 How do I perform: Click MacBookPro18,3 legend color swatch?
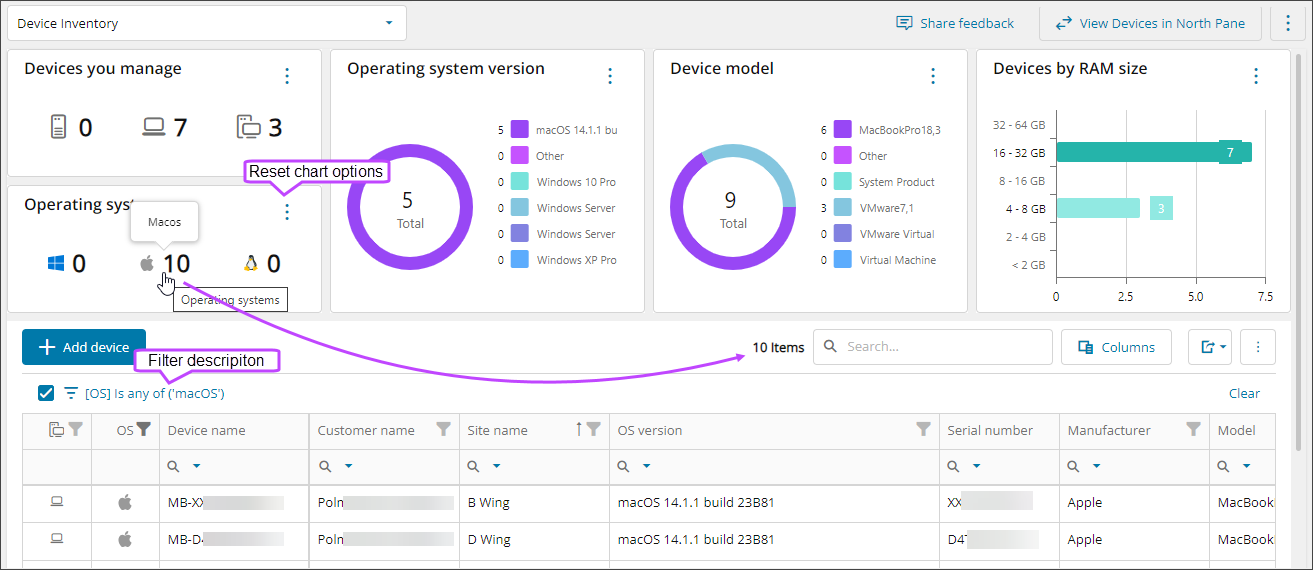(842, 130)
